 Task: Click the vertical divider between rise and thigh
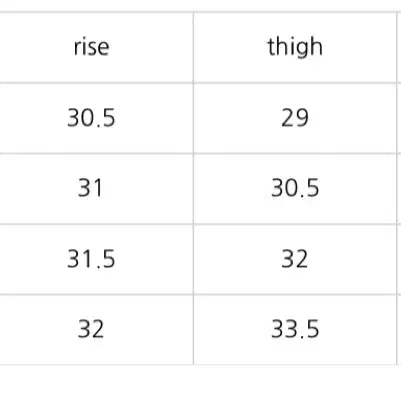pos(193,188)
